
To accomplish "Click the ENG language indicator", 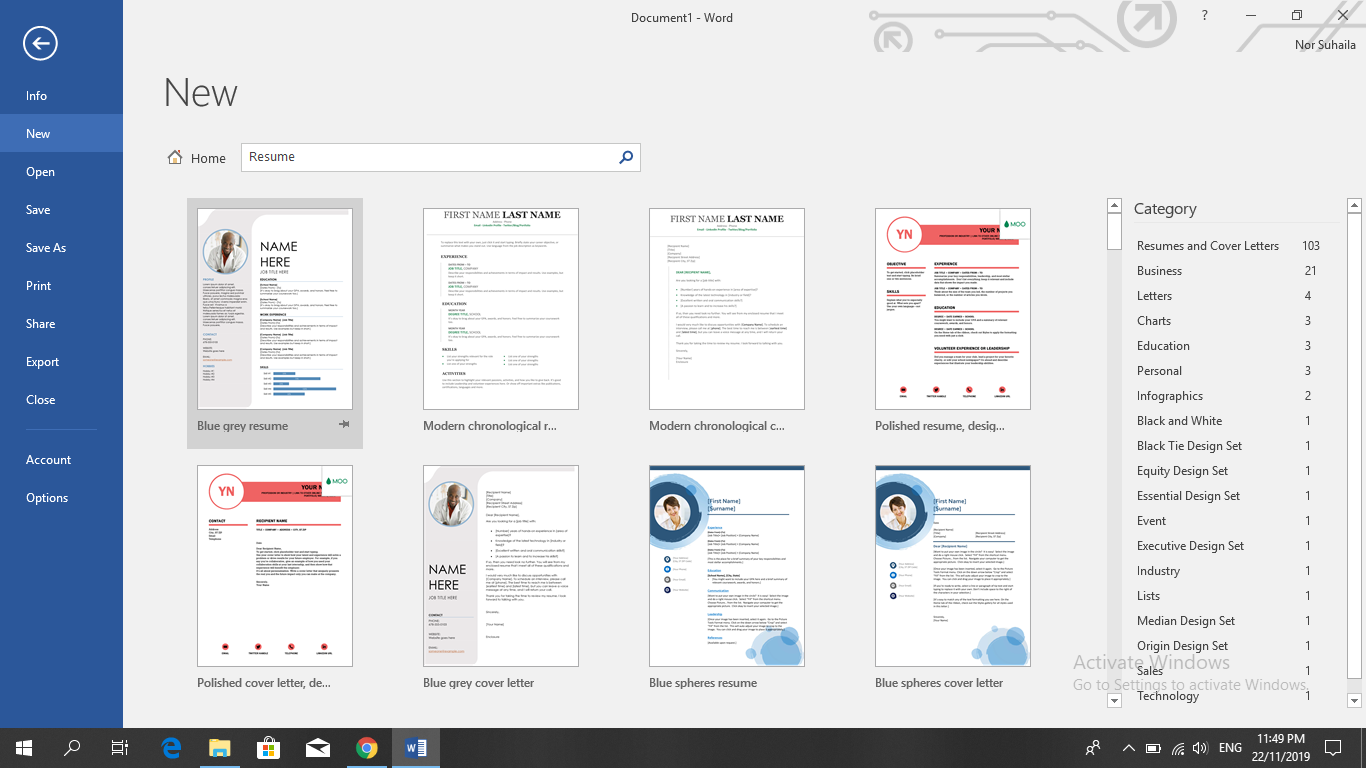I will pyautogui.click(x=1230, y=748).
